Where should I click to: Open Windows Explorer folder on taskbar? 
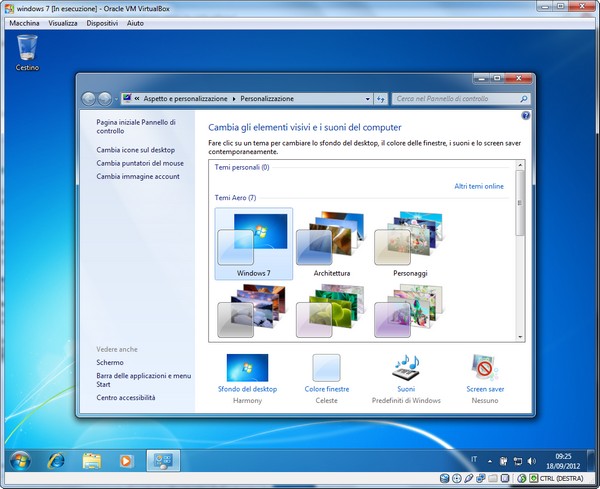[92, 461]
